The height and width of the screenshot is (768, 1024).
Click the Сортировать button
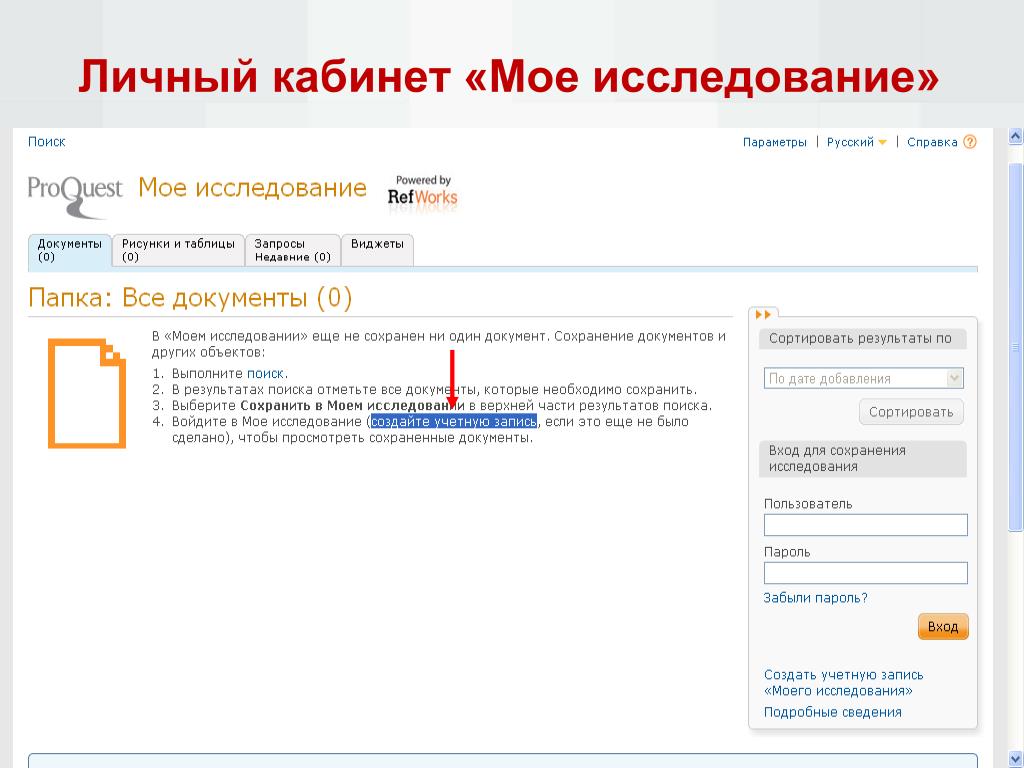[x=911, y=412]
